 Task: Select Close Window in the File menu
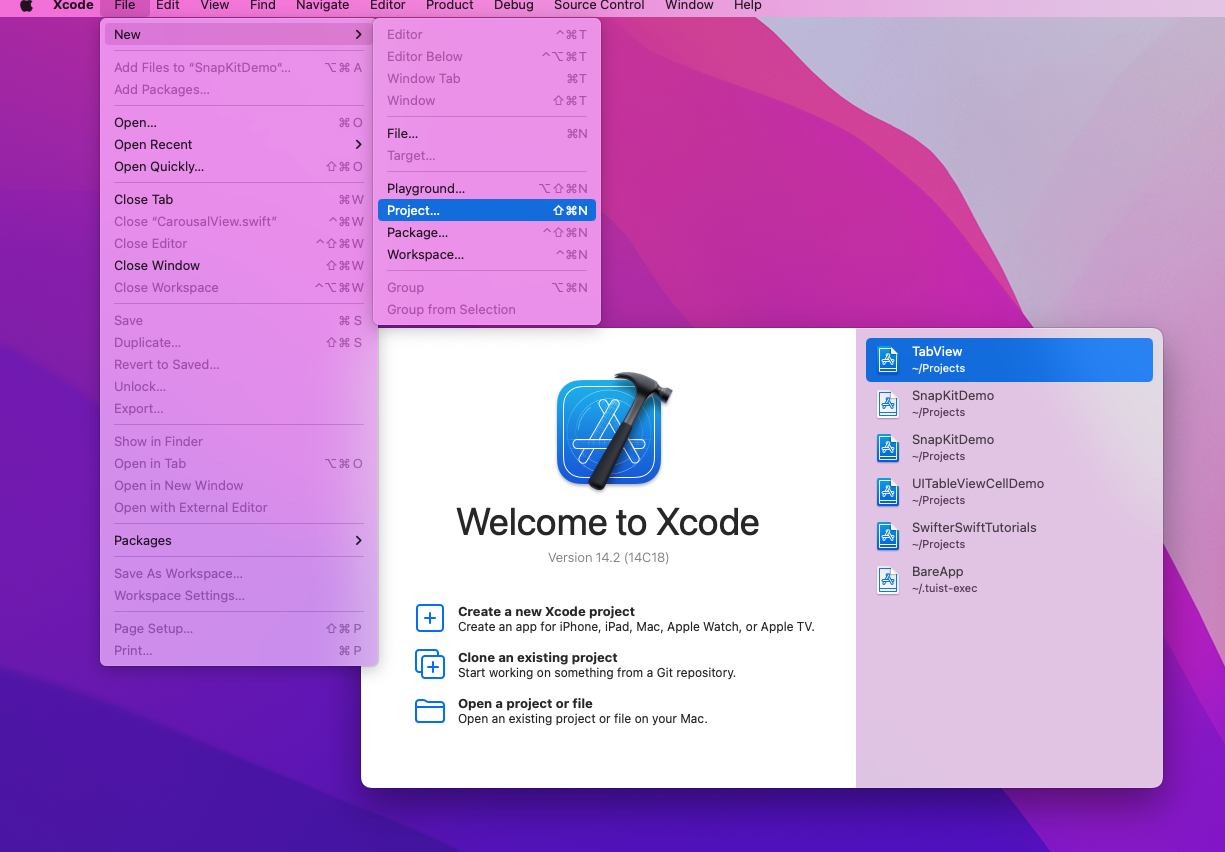pos(239,265)
